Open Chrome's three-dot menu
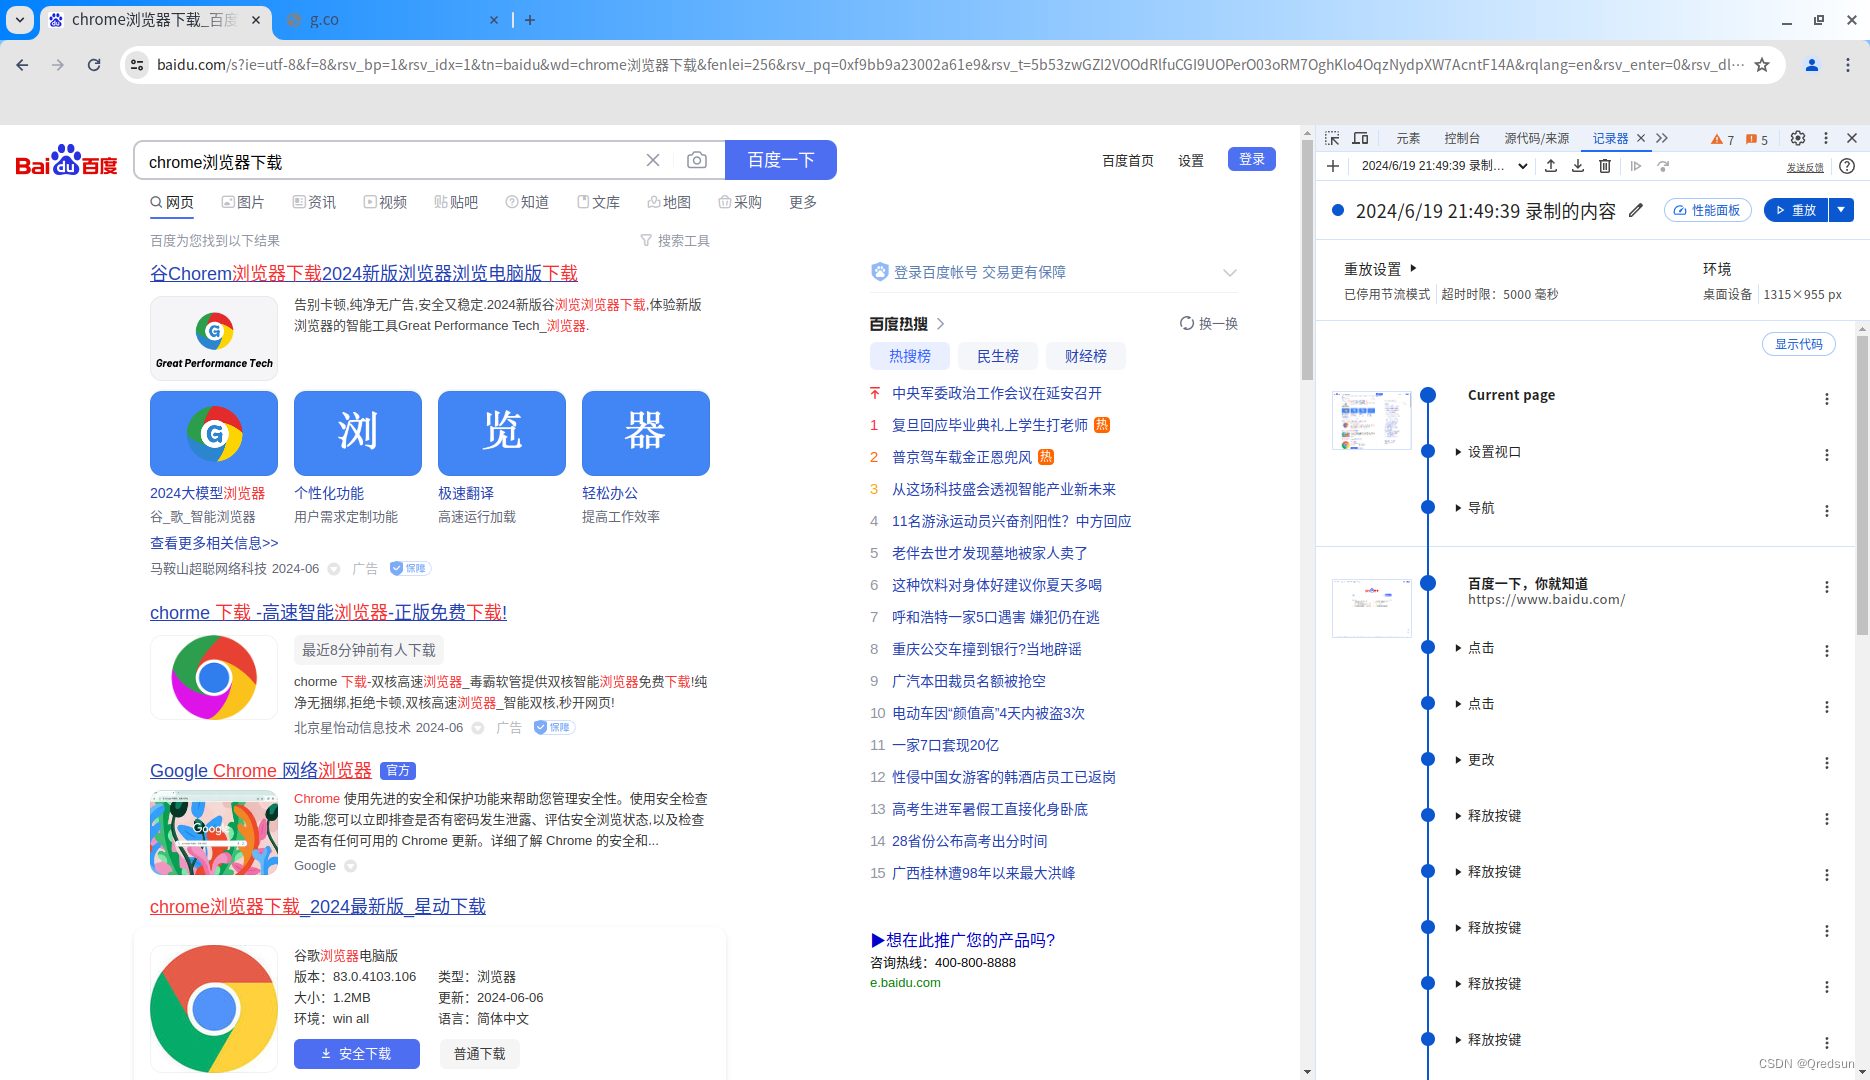 [1848, 65]
